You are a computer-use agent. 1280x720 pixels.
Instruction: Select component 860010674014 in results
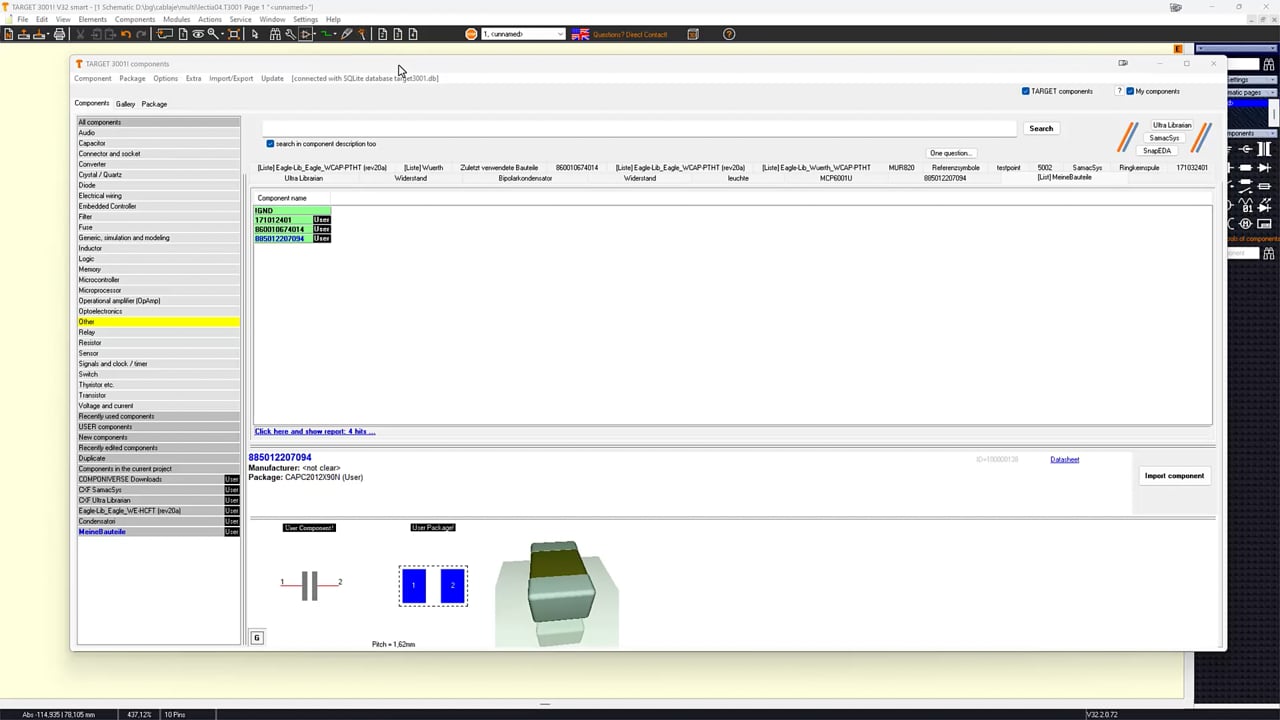click(x=292, y=229)
